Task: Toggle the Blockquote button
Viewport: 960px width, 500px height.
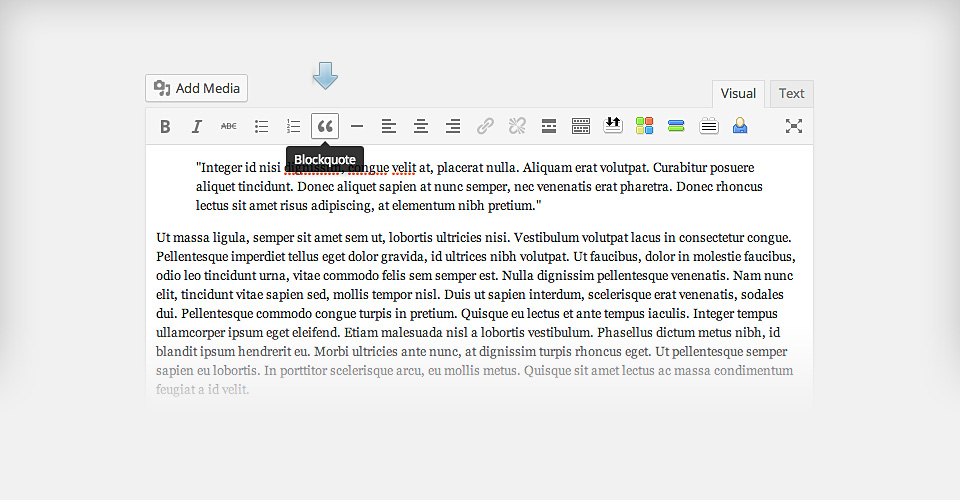Action: pyautogui.click(x=325, y=126)
